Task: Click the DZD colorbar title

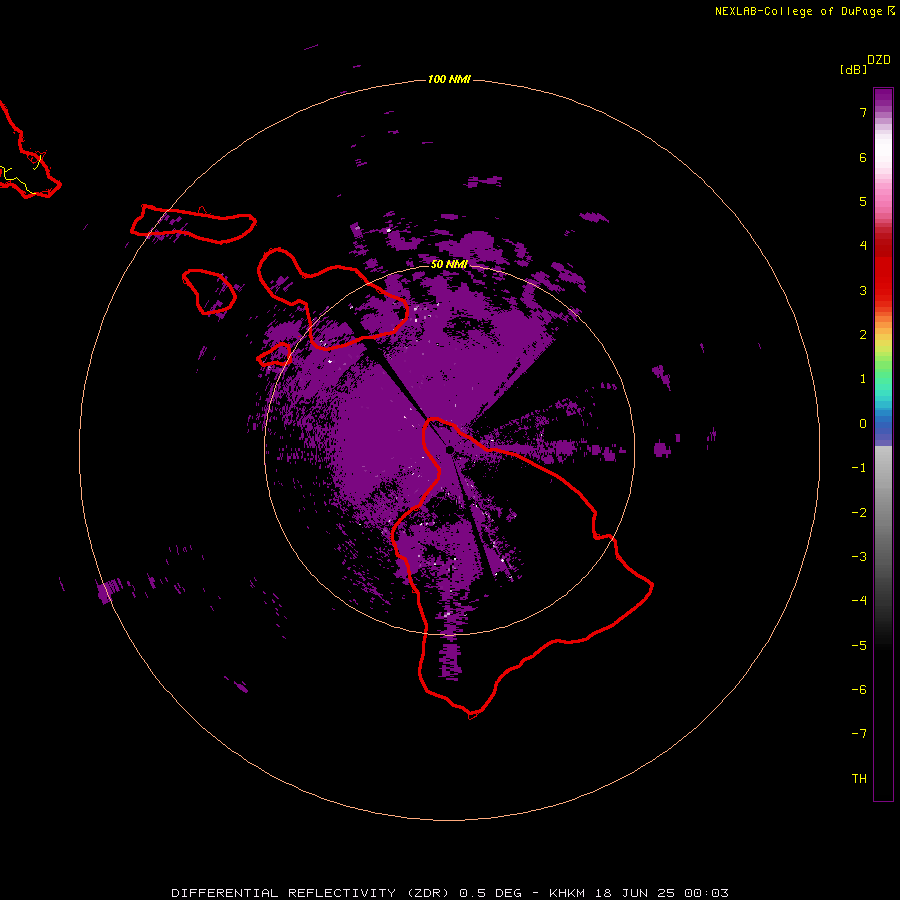Action: [x=879, y=60]
